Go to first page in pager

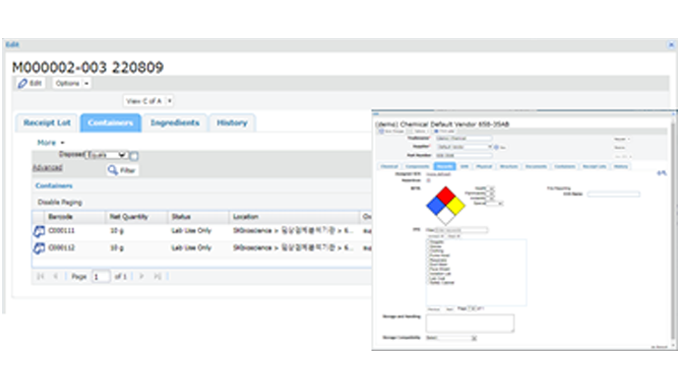[x=40, y=276]
